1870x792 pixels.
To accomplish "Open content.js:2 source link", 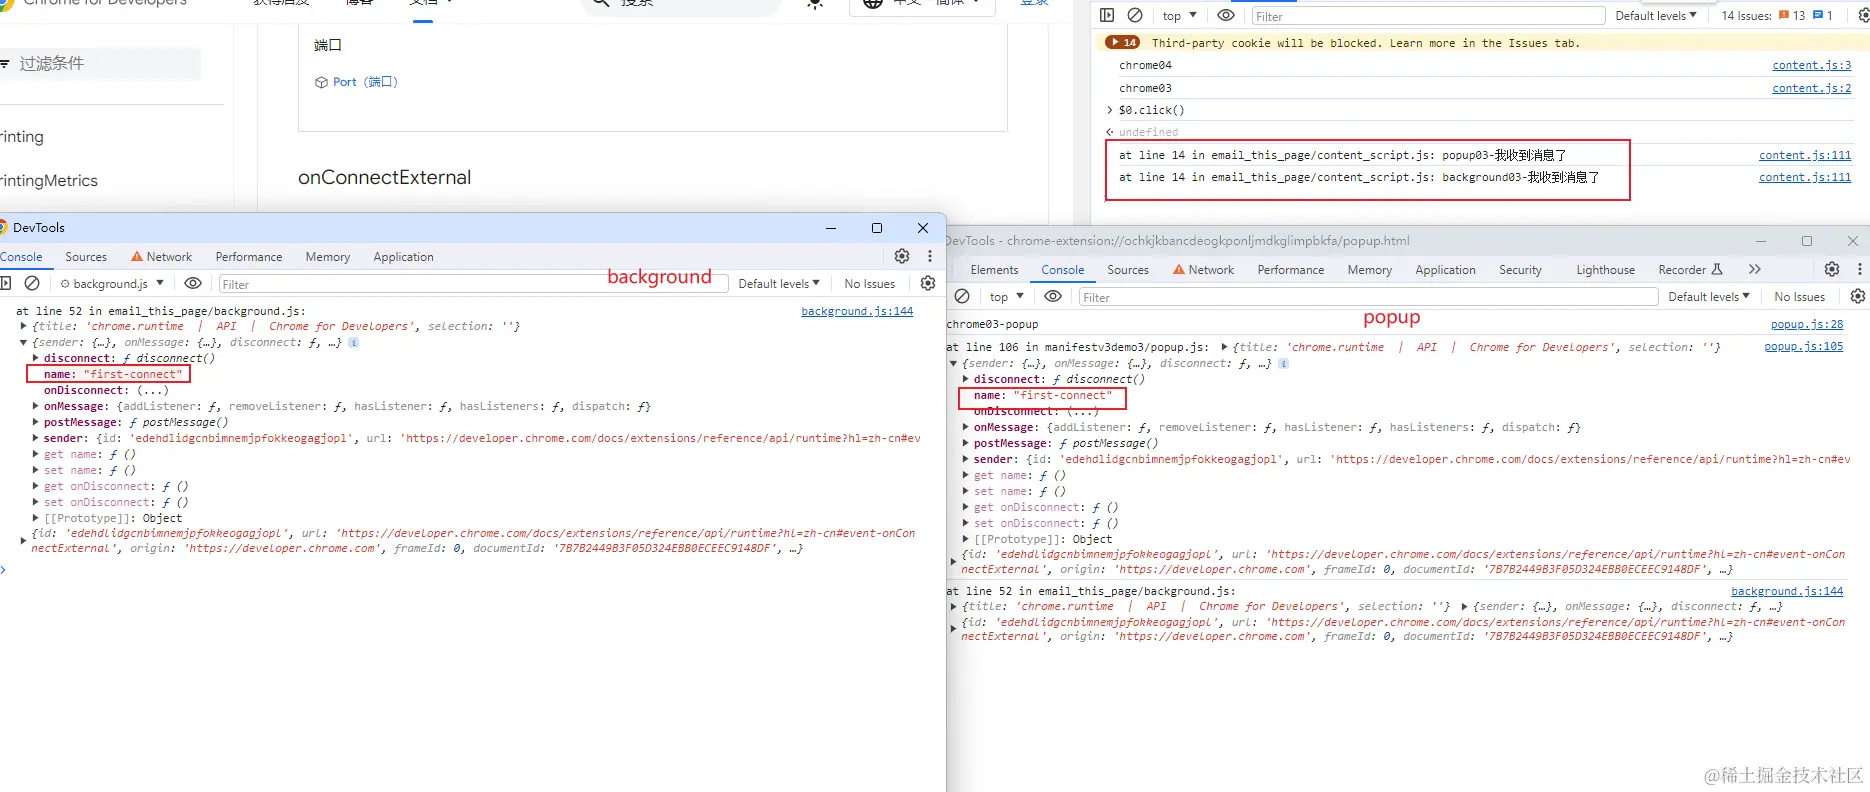I will click(1811, 88).
